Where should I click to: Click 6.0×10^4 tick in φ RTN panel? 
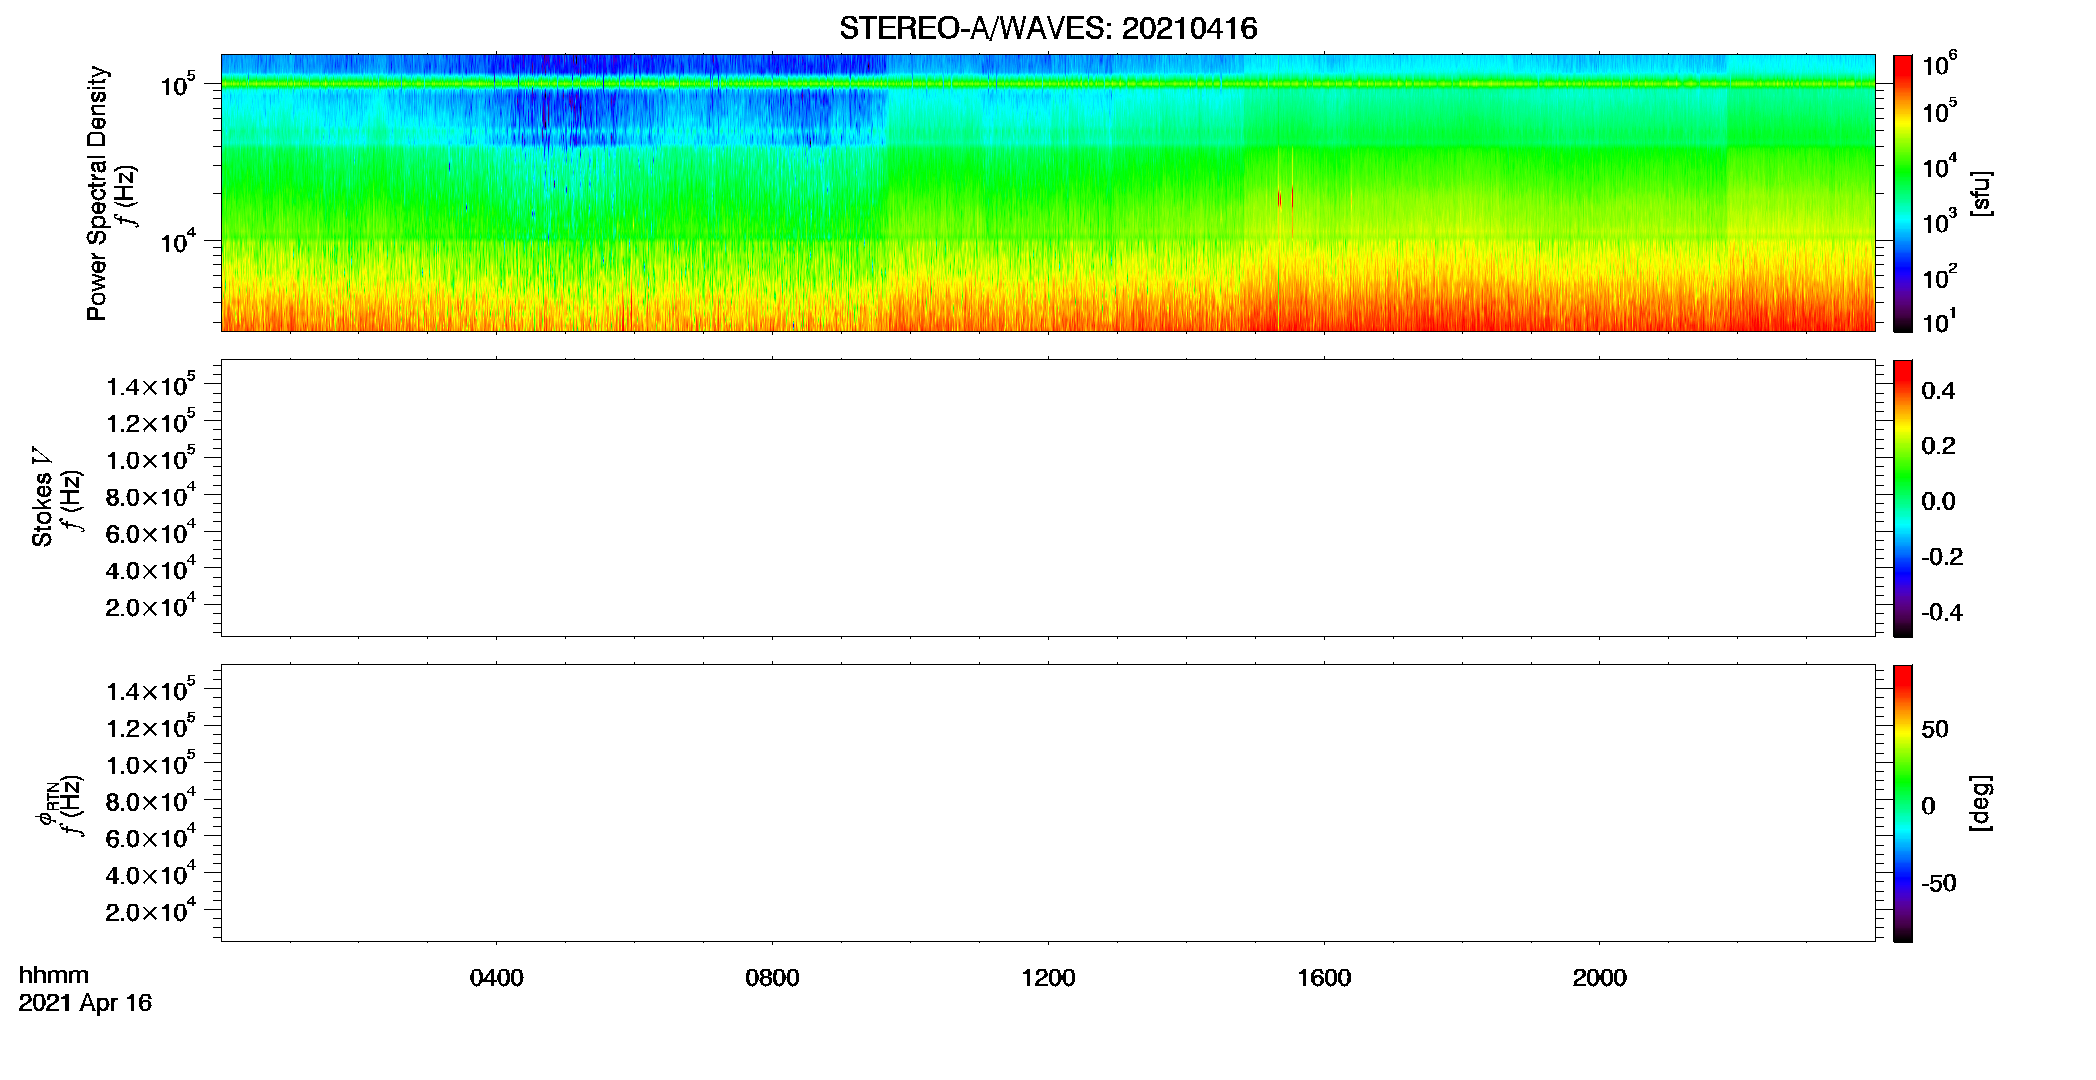[x=151, y=837]
